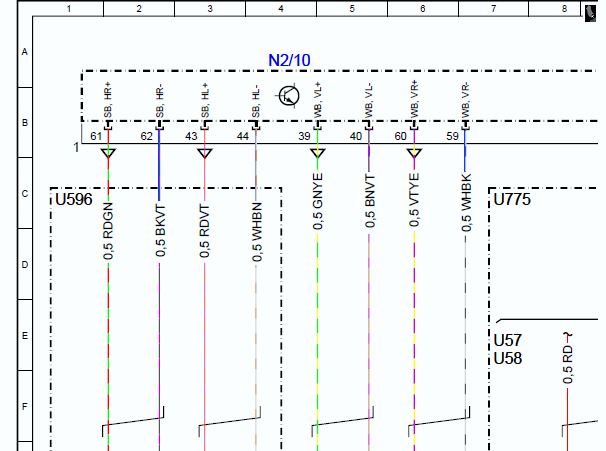Click the transistor symbol in N2/10

pyautogui.click(x=289, y=95)
